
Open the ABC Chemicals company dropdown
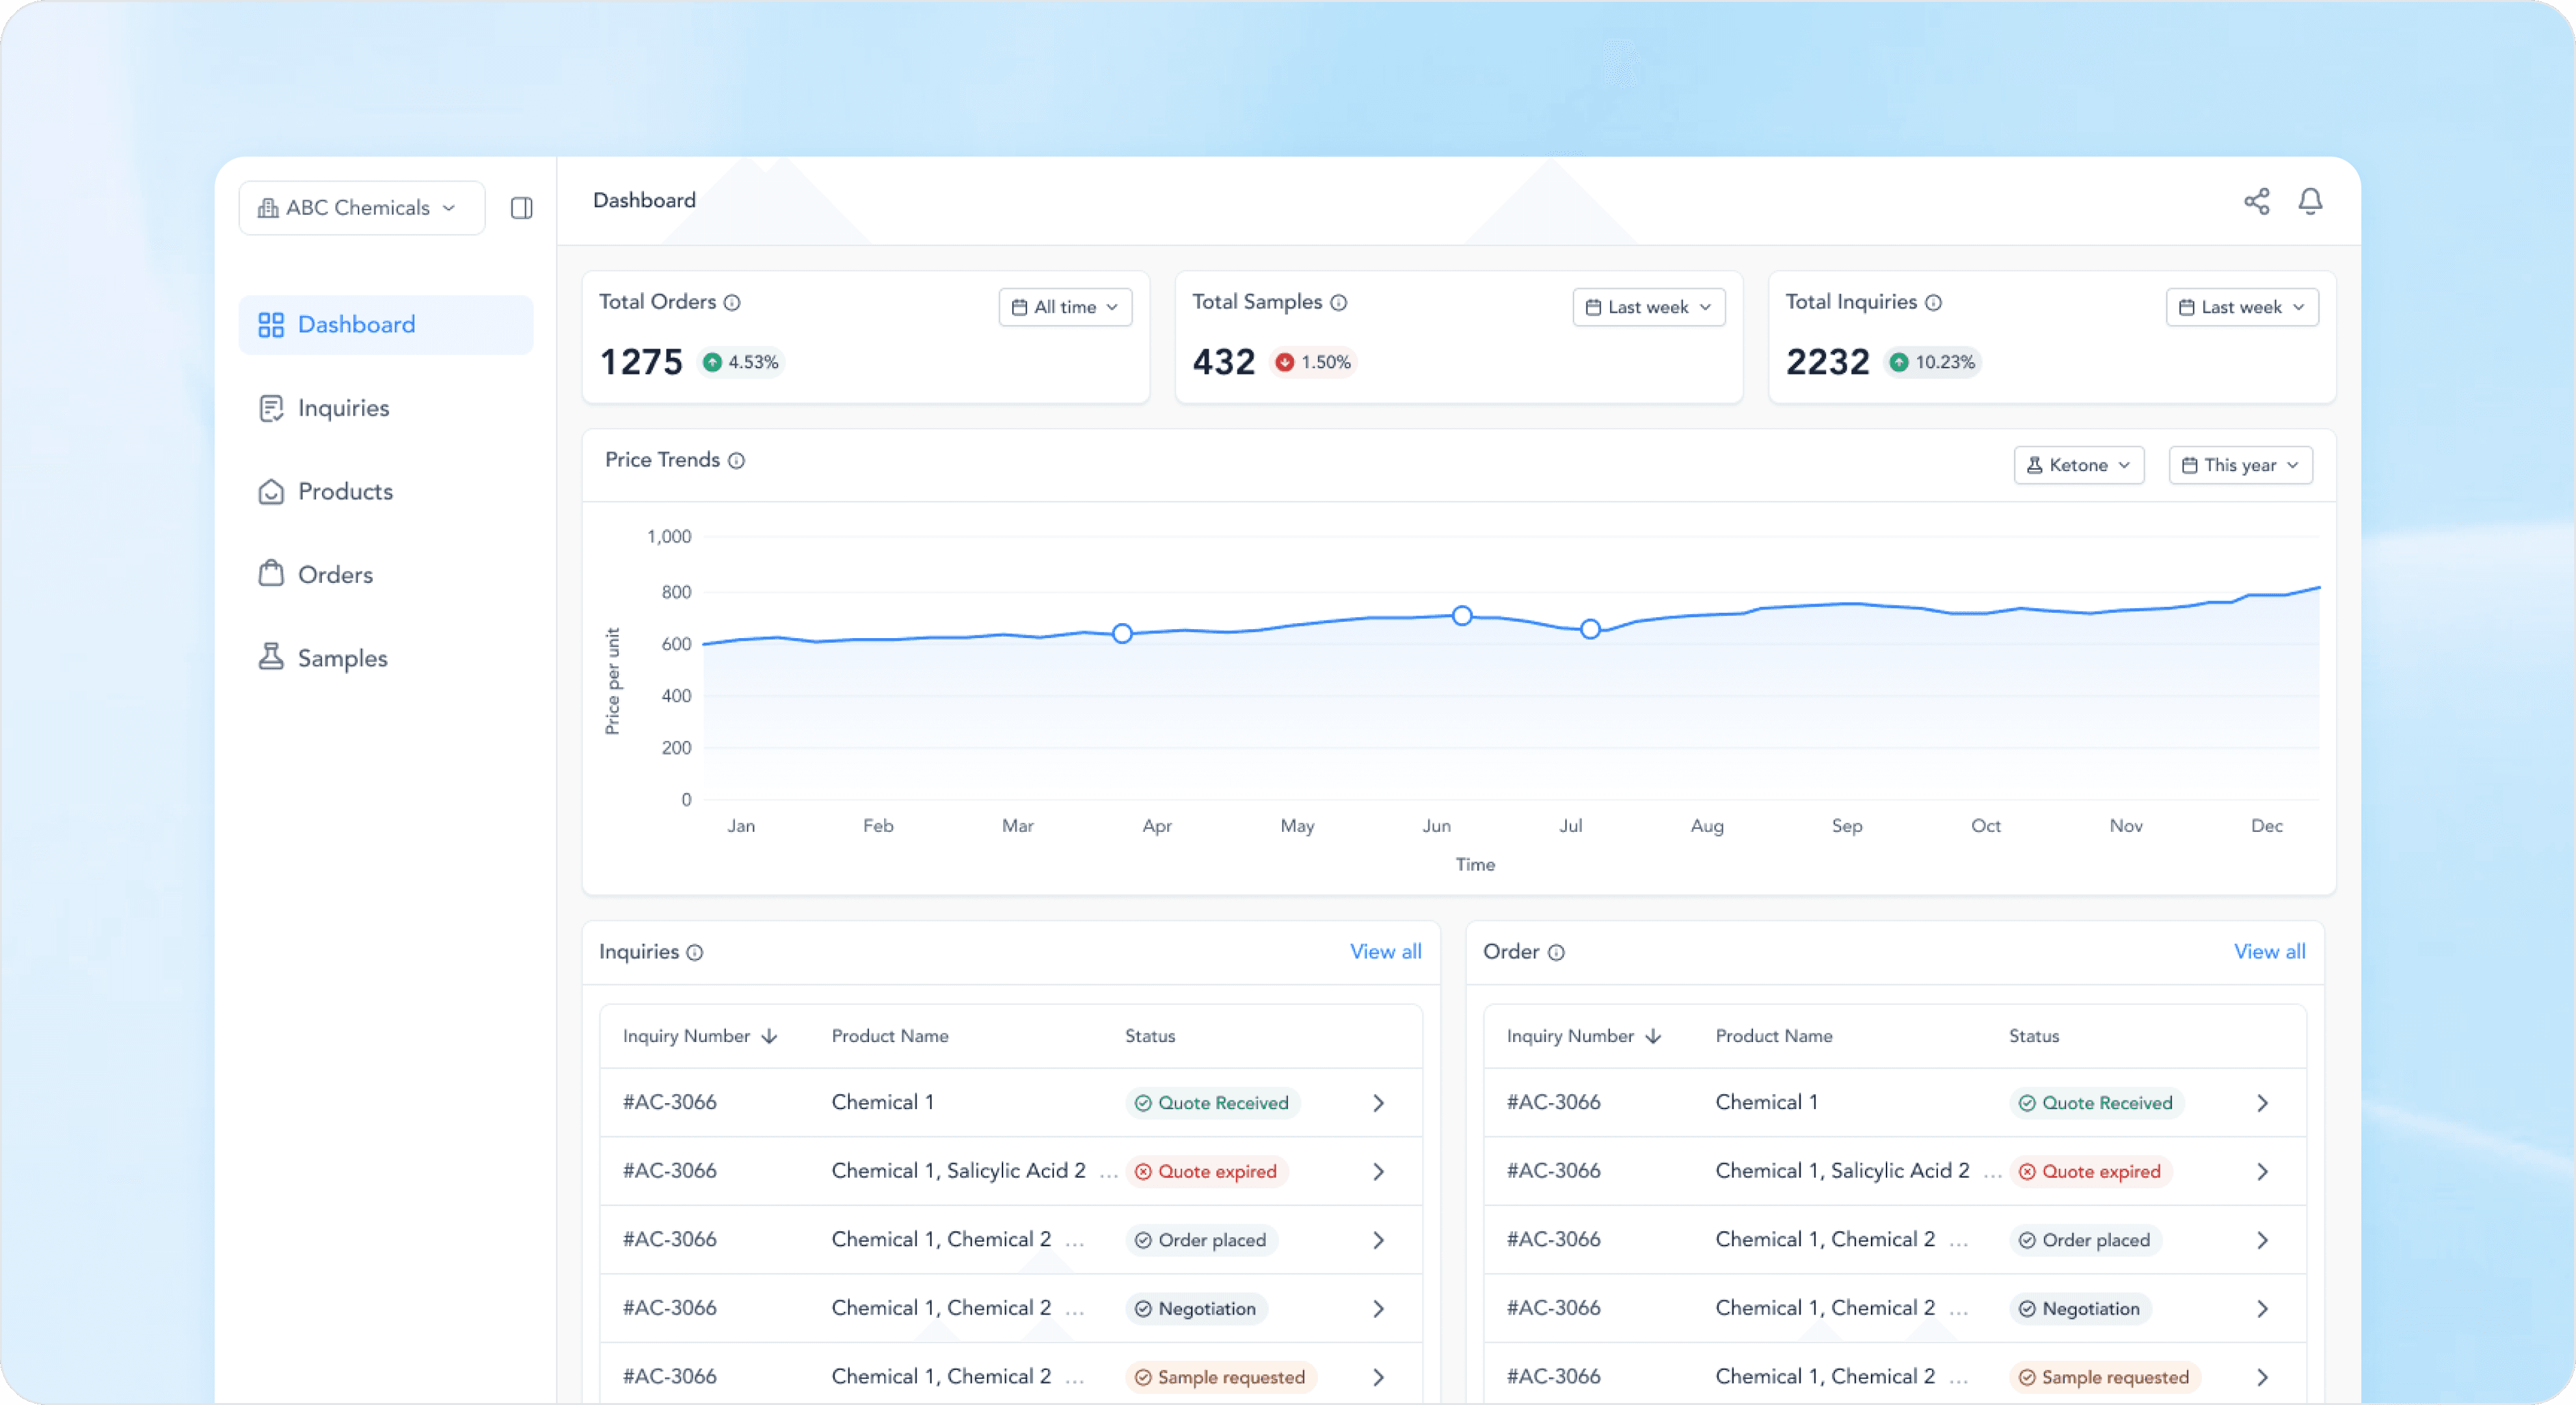[361, 208]
